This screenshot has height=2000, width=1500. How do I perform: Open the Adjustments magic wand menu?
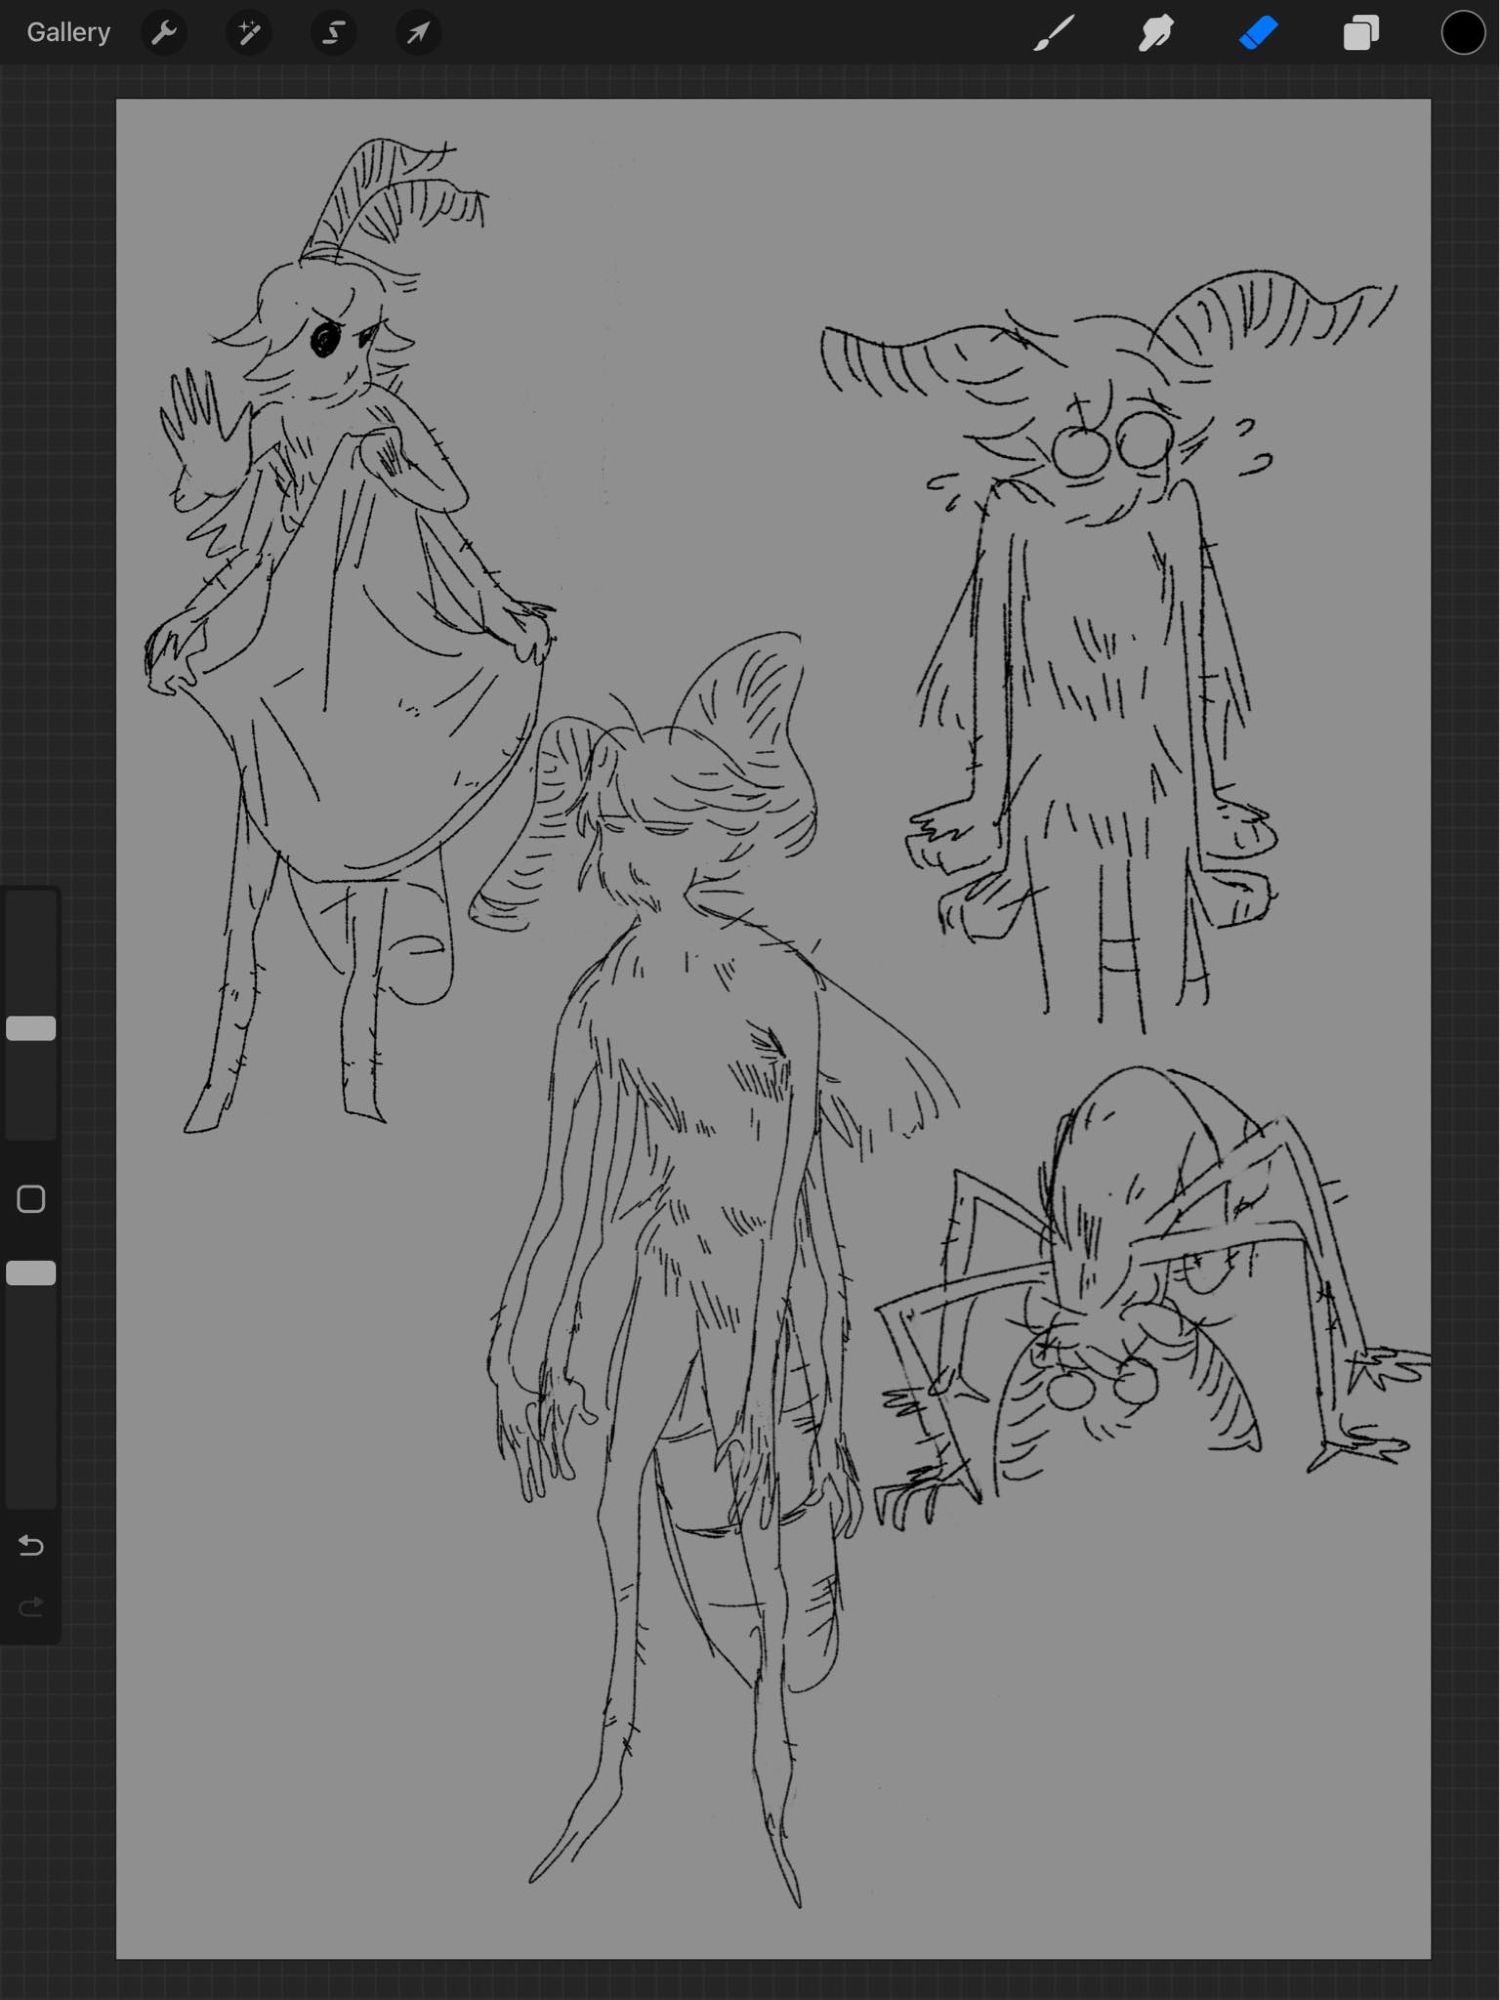pyautogui.click(x=249, y=33)
